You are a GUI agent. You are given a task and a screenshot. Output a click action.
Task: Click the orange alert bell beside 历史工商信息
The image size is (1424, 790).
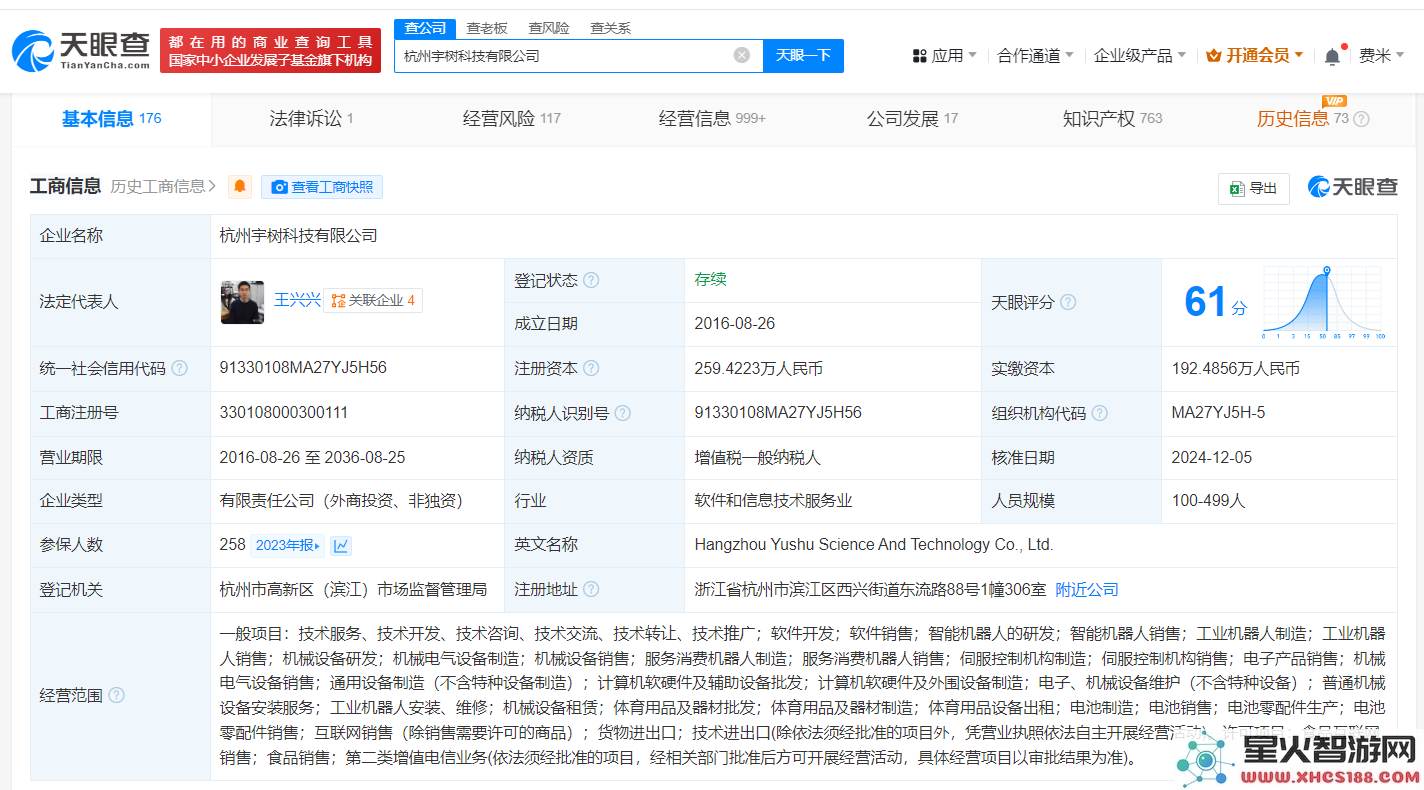[240, 187]
